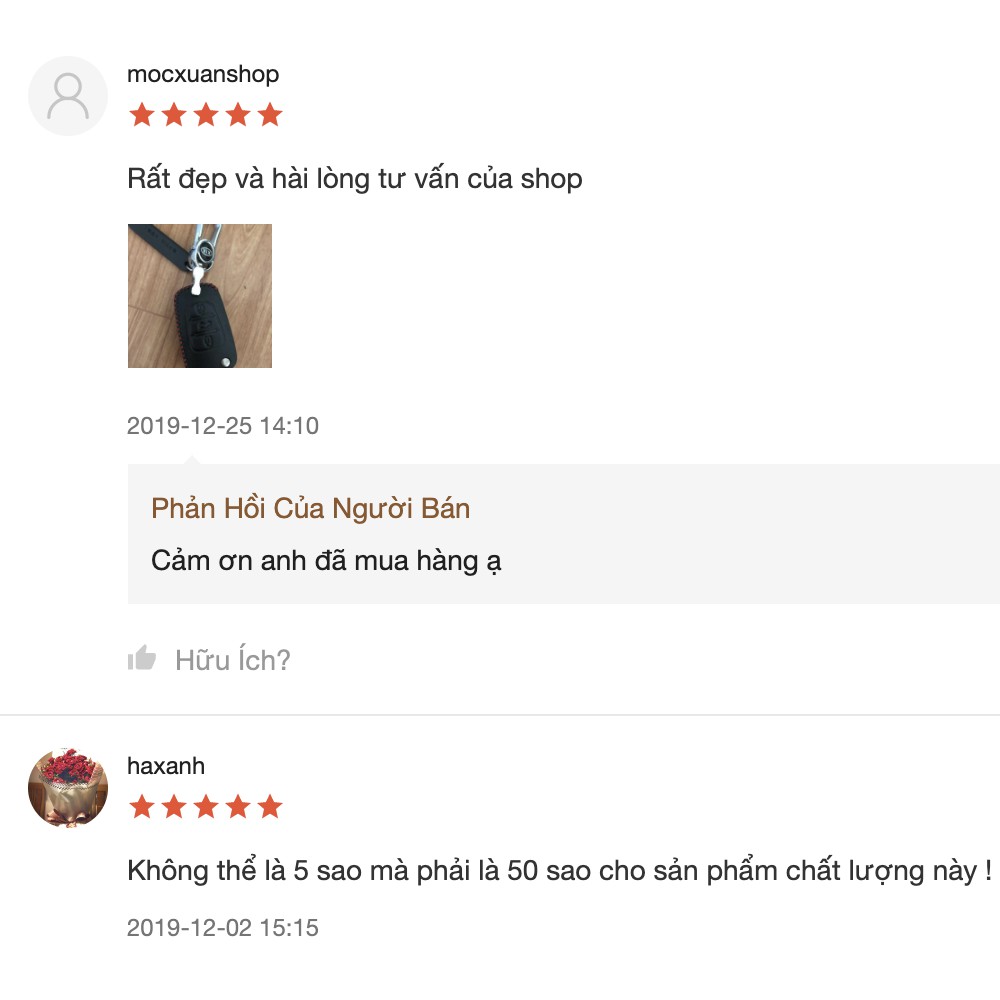Viewport: 1000px width, 1000px height.
Task: Open the car key case review photo
Action: tap(200, 296)
